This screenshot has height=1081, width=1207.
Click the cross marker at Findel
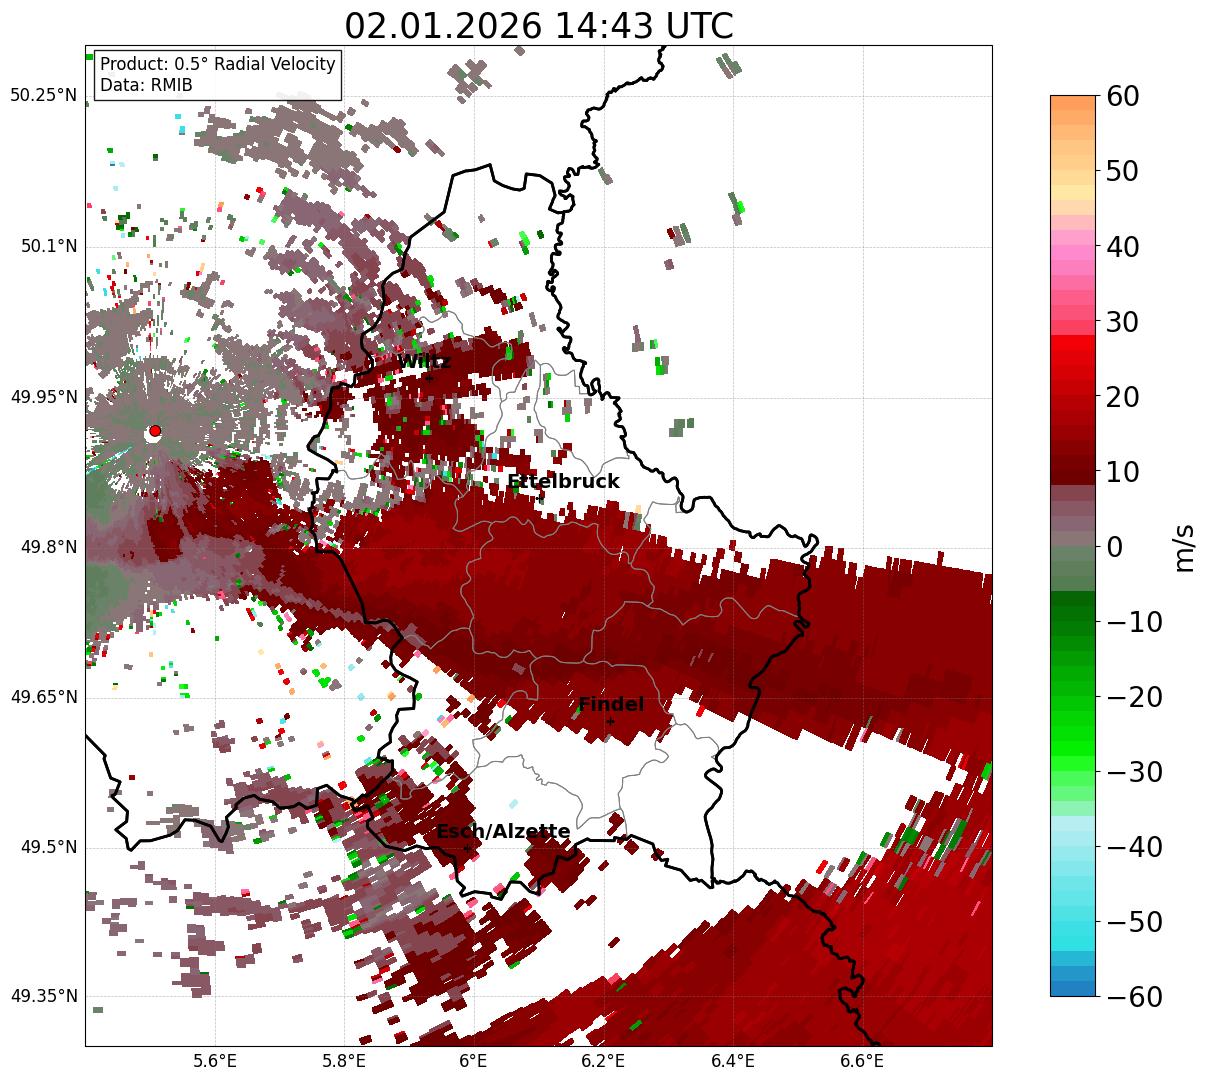pyautogui.click(x=610, y=721)
